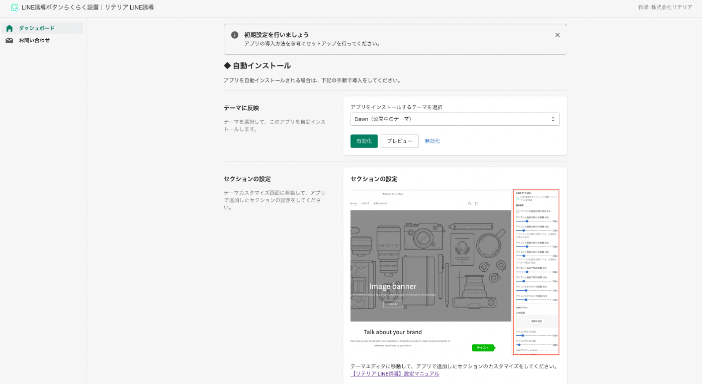Screen dimensions: 706x384
Task: Click the テーマに反映 label
Action: [x=241, y=108]
